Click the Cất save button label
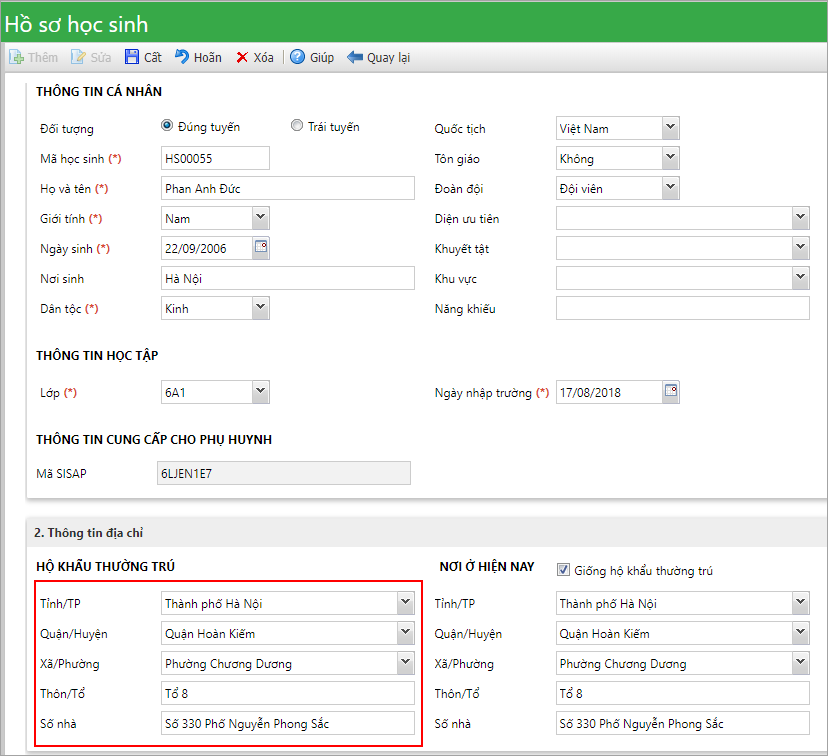The image size is (828, 756). (153, 58)
